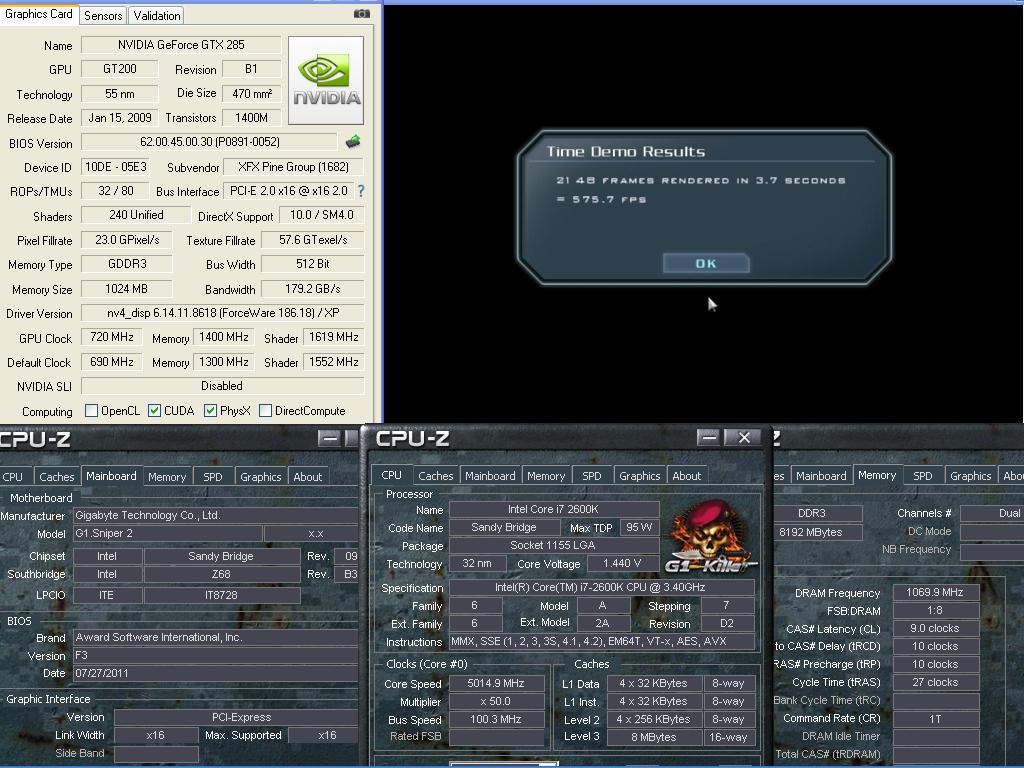The width and height of the screenshot is (1024, 768).
Task: Click the Subvendor XFX Pine Group field
Action: (293, 167)
